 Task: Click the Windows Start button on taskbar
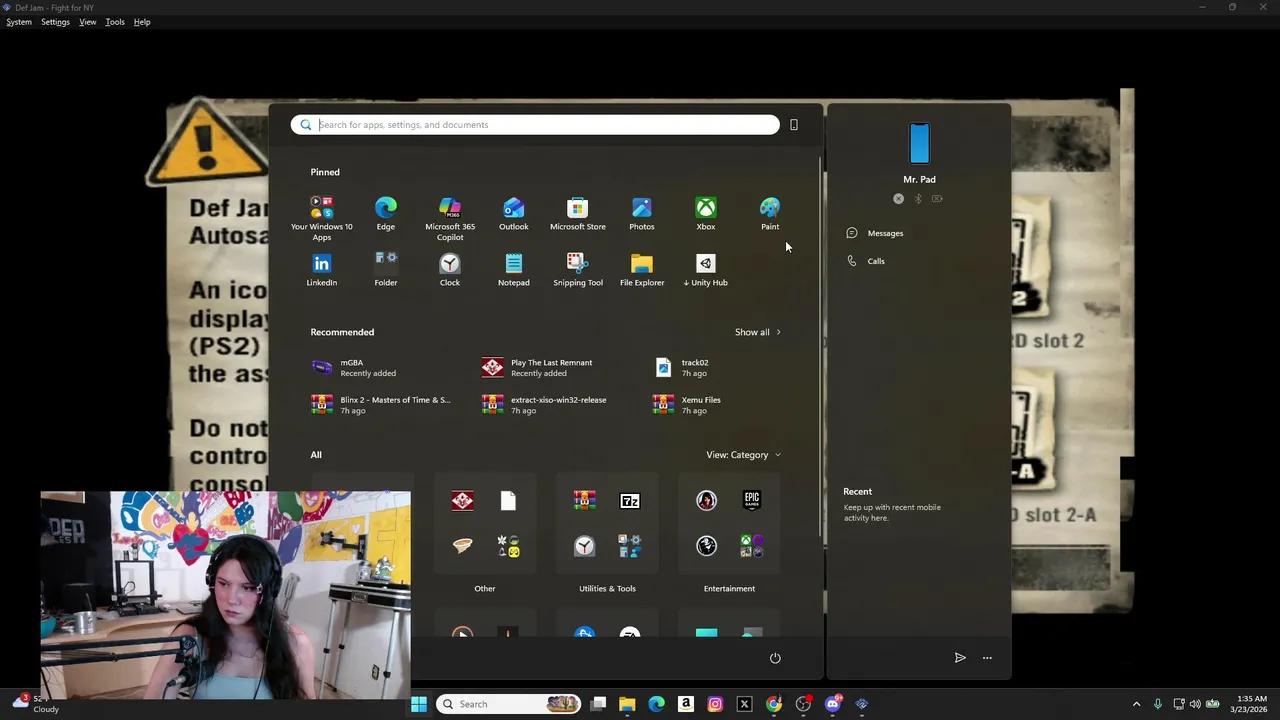click(x=419, y=704)
